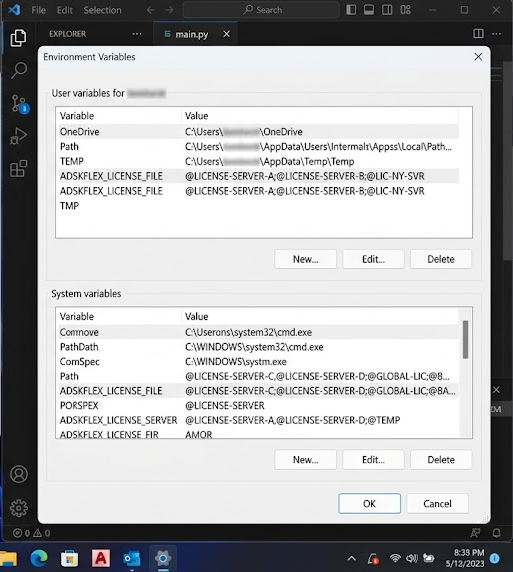
Task: Open the Wi-Fi network tray icon
Action: pos(395,558)
